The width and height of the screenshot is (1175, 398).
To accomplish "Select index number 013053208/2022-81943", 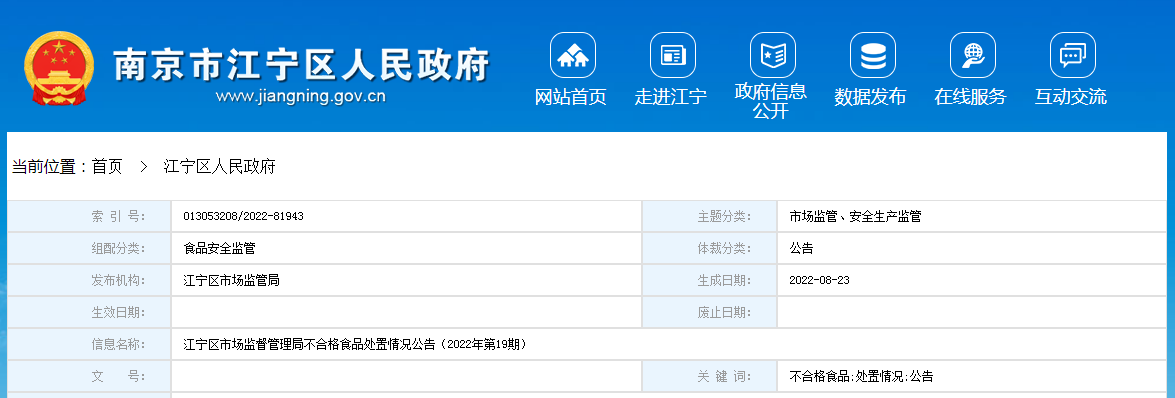I will coord(244,217).
